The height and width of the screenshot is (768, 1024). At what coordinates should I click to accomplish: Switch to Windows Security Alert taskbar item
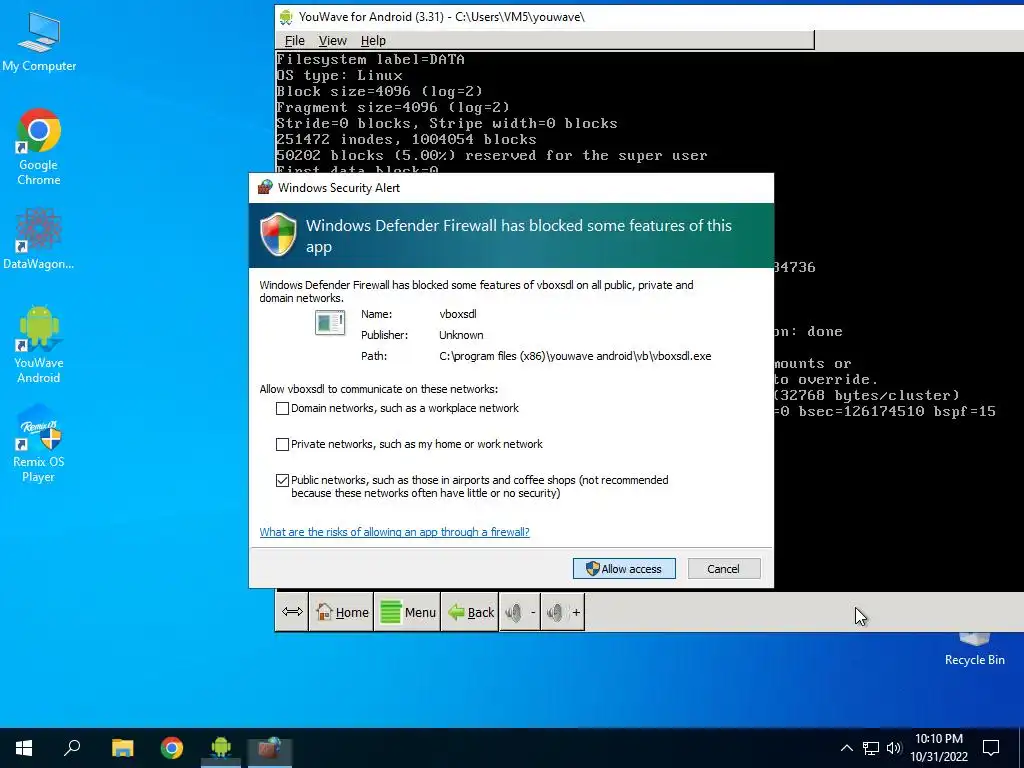click(x=269, y=748)
